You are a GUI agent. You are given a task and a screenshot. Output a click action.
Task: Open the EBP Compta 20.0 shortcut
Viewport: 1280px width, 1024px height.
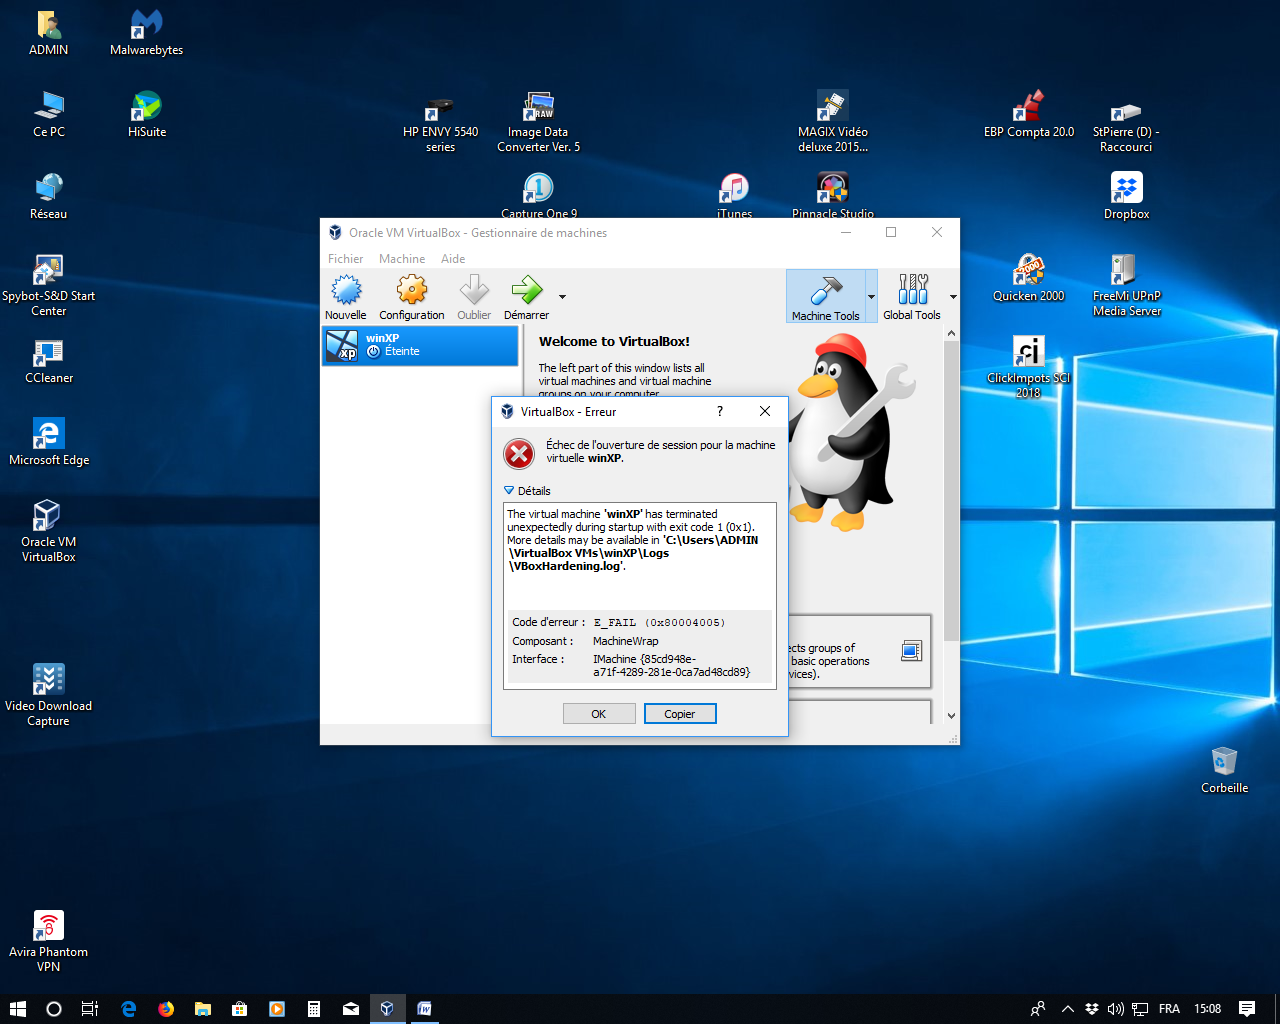1028,115
